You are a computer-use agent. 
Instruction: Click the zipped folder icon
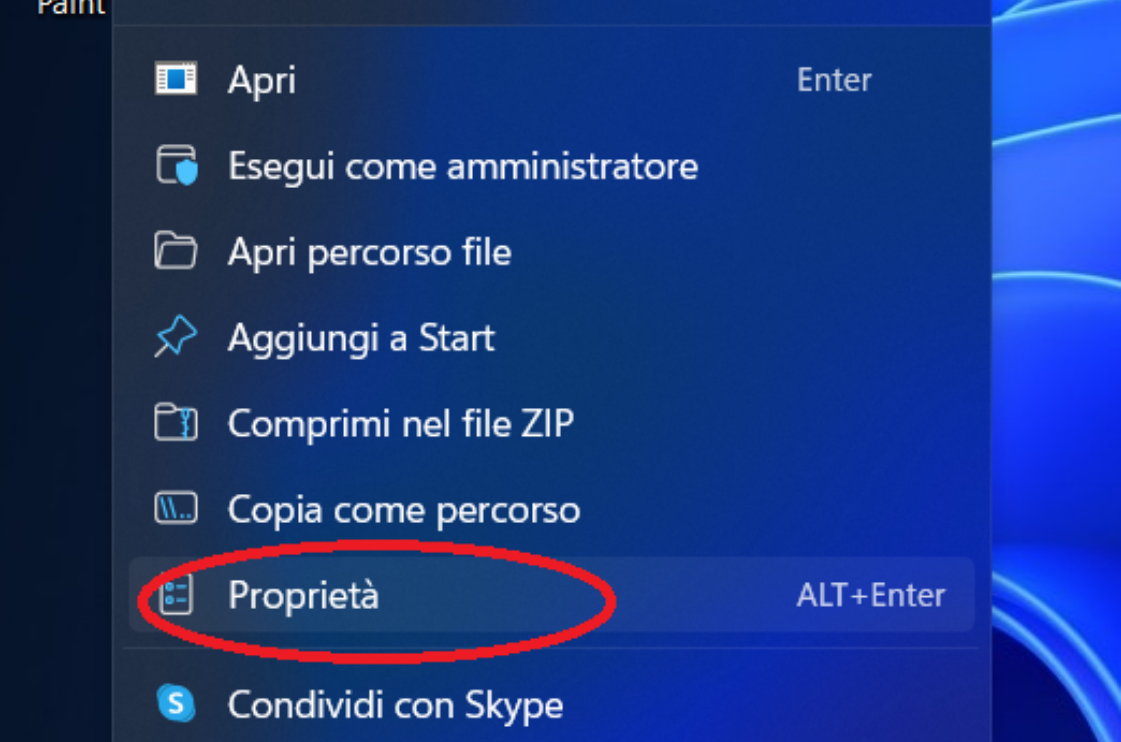point(176,424)
